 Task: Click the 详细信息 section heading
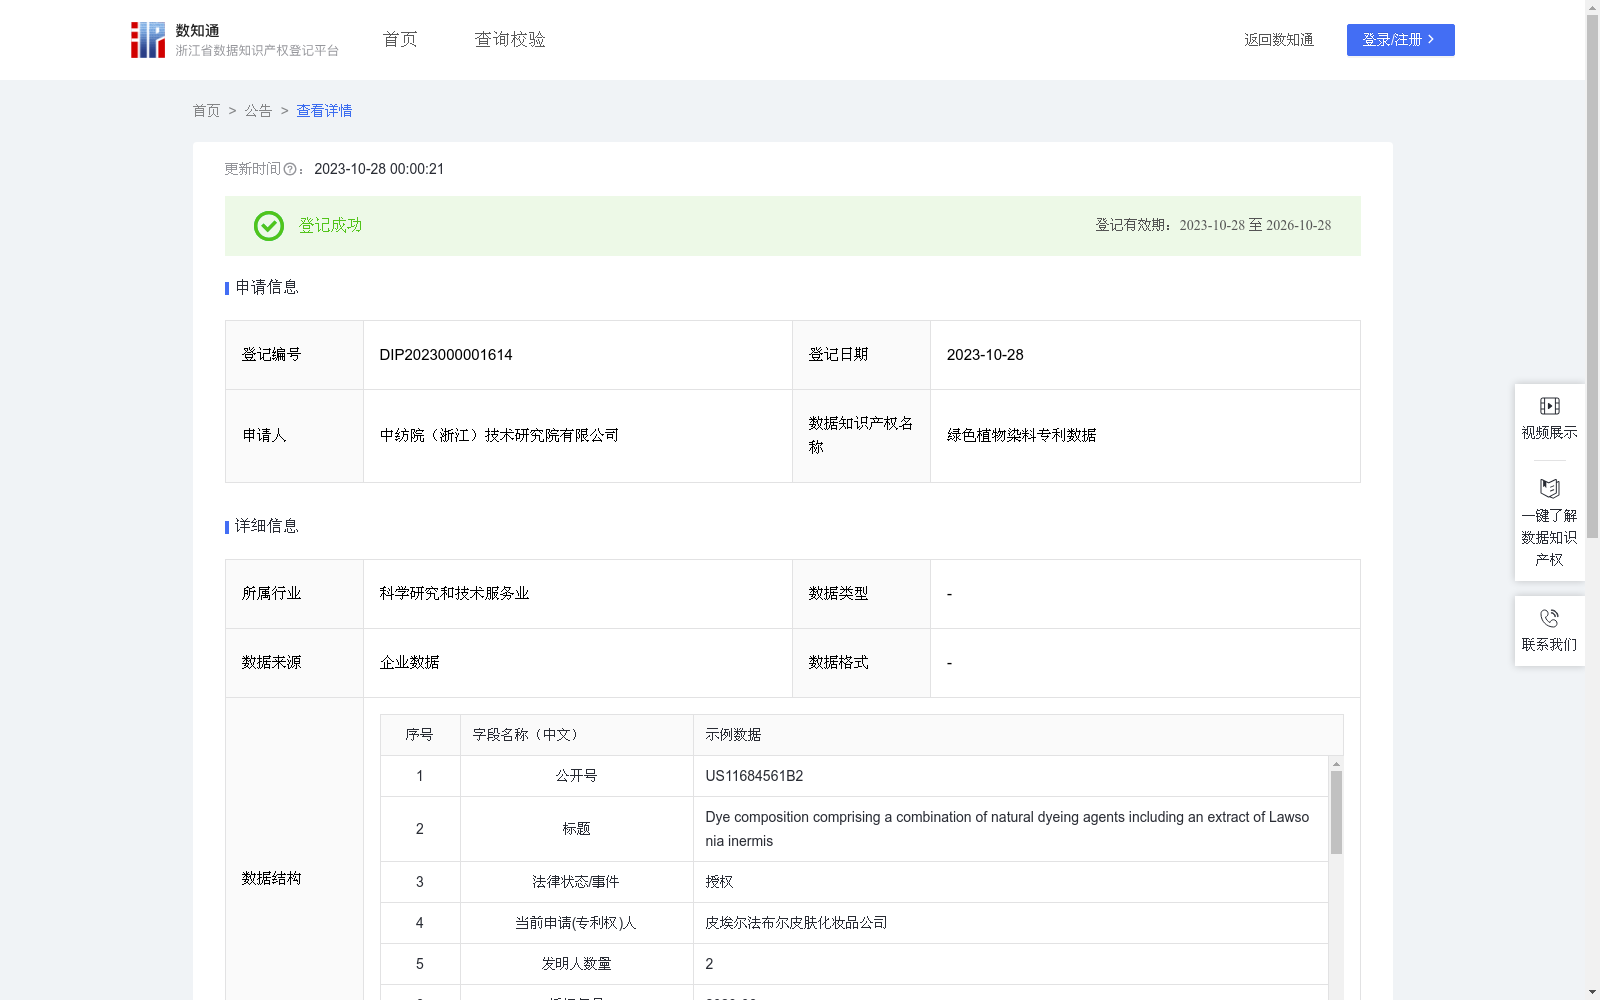(x=267, y=527)
